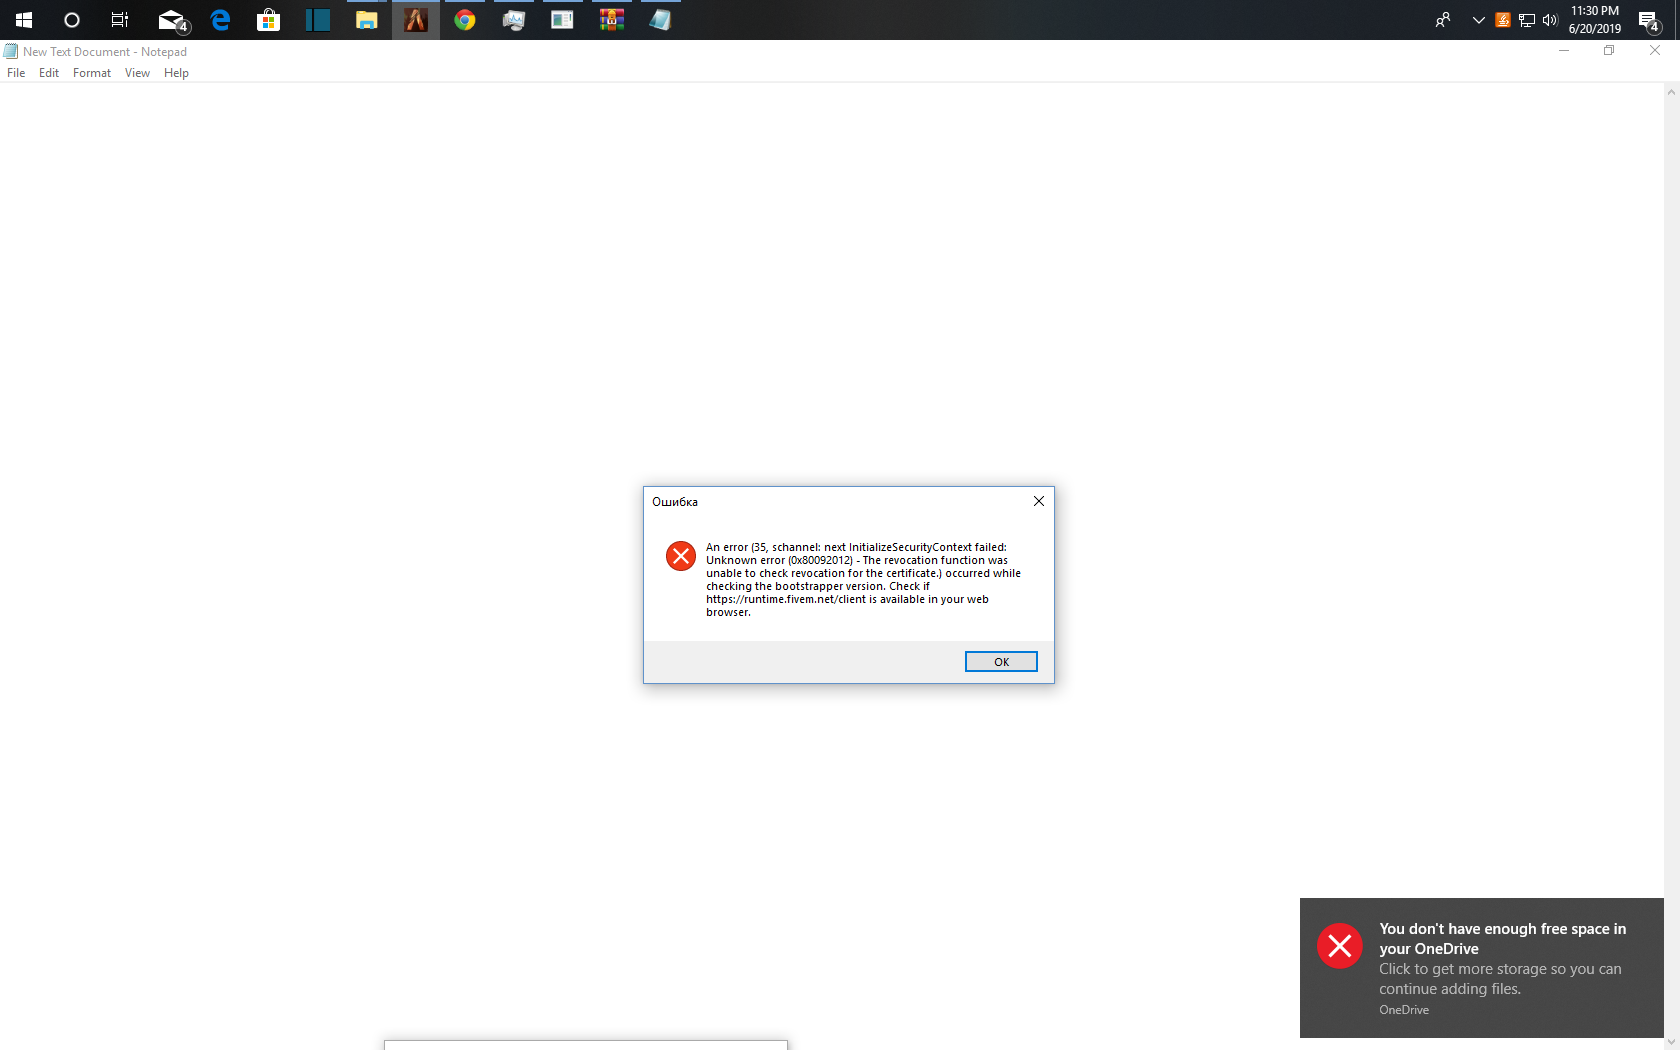Open the Microsoft Store
Image resolution: width=1680 pixels, height=1050 pixels.
coord(268,20)
